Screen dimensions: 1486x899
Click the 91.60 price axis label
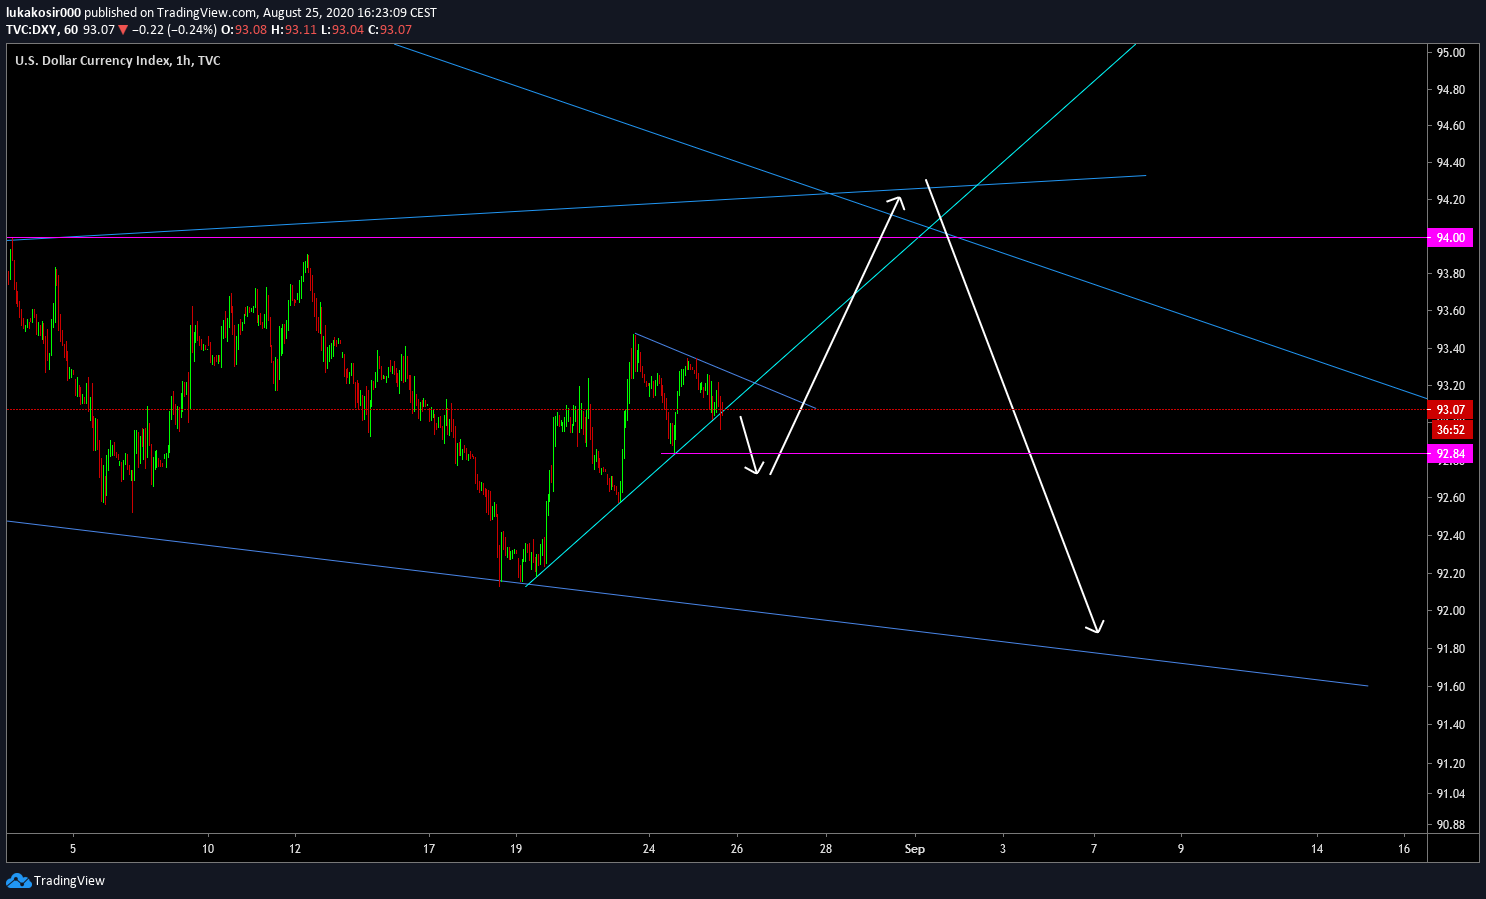click(1451, 687)
